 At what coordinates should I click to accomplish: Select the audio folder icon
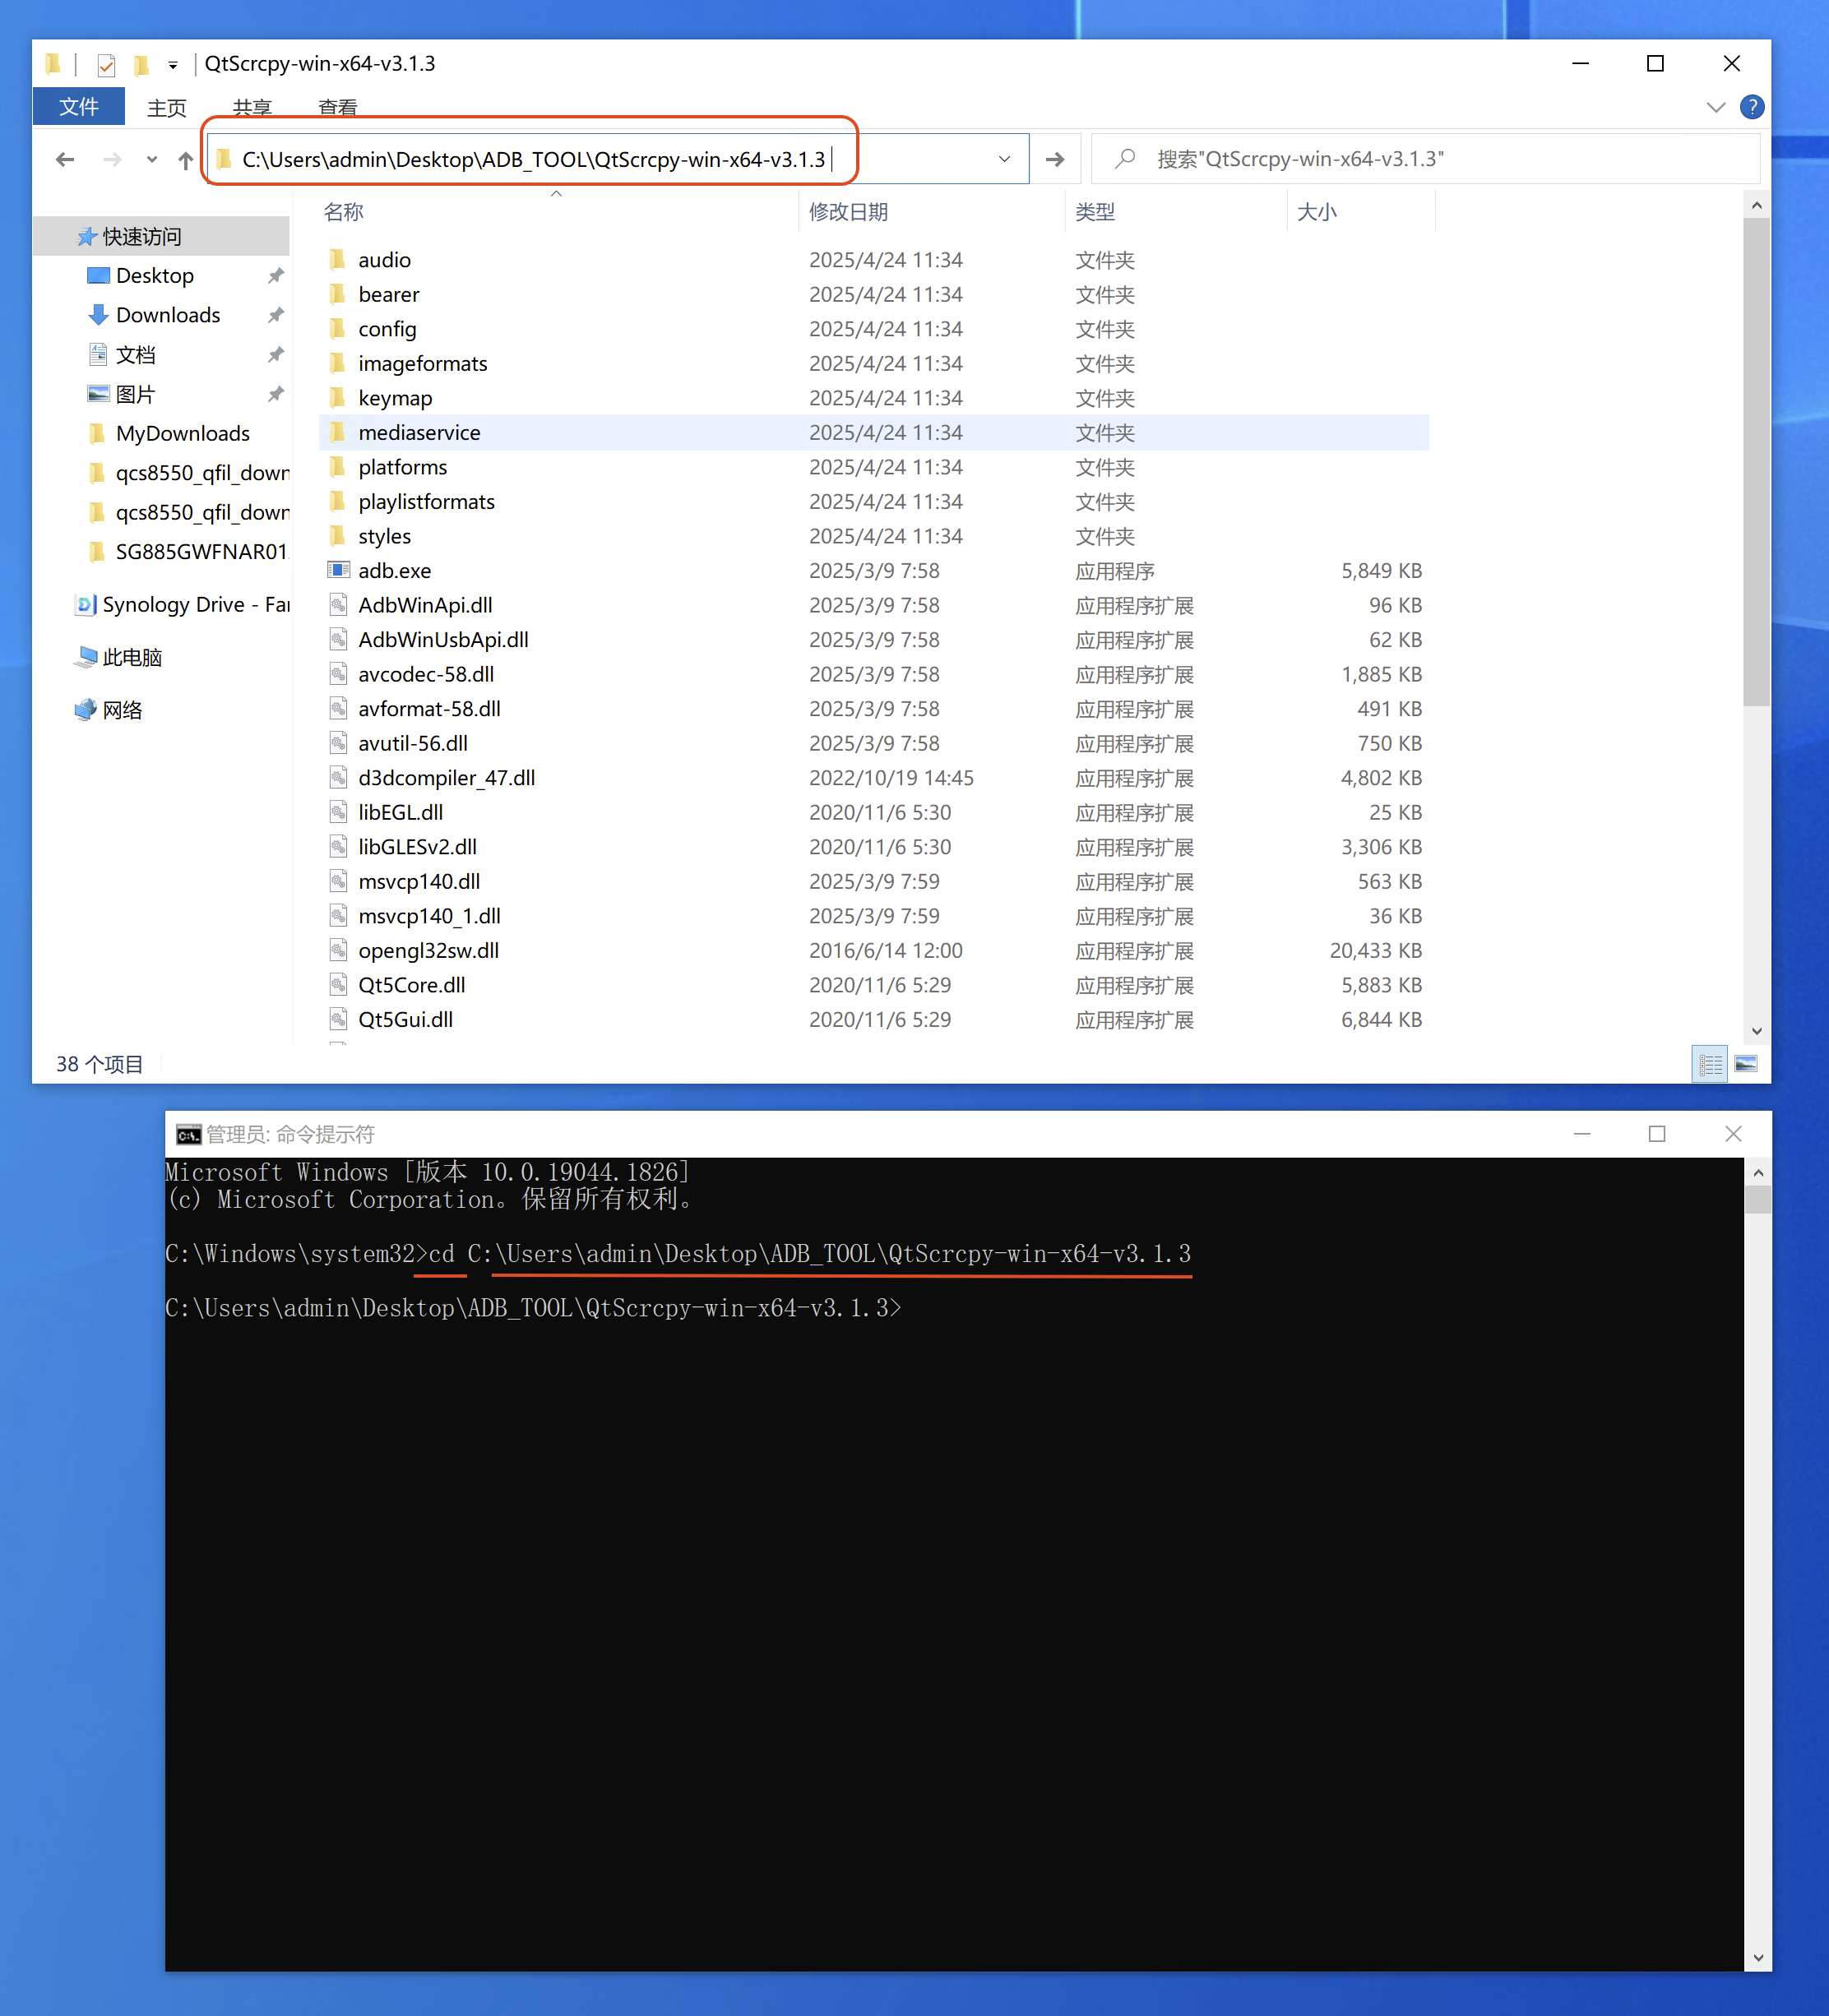coord(338,260)
